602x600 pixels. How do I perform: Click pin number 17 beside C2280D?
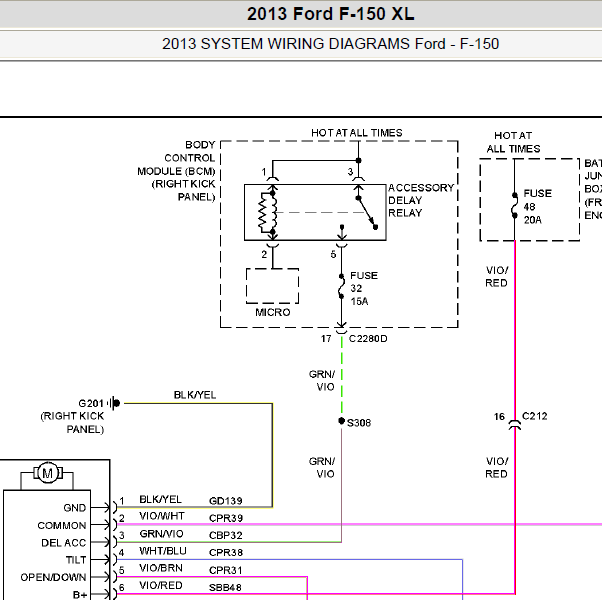pos(326,339)
